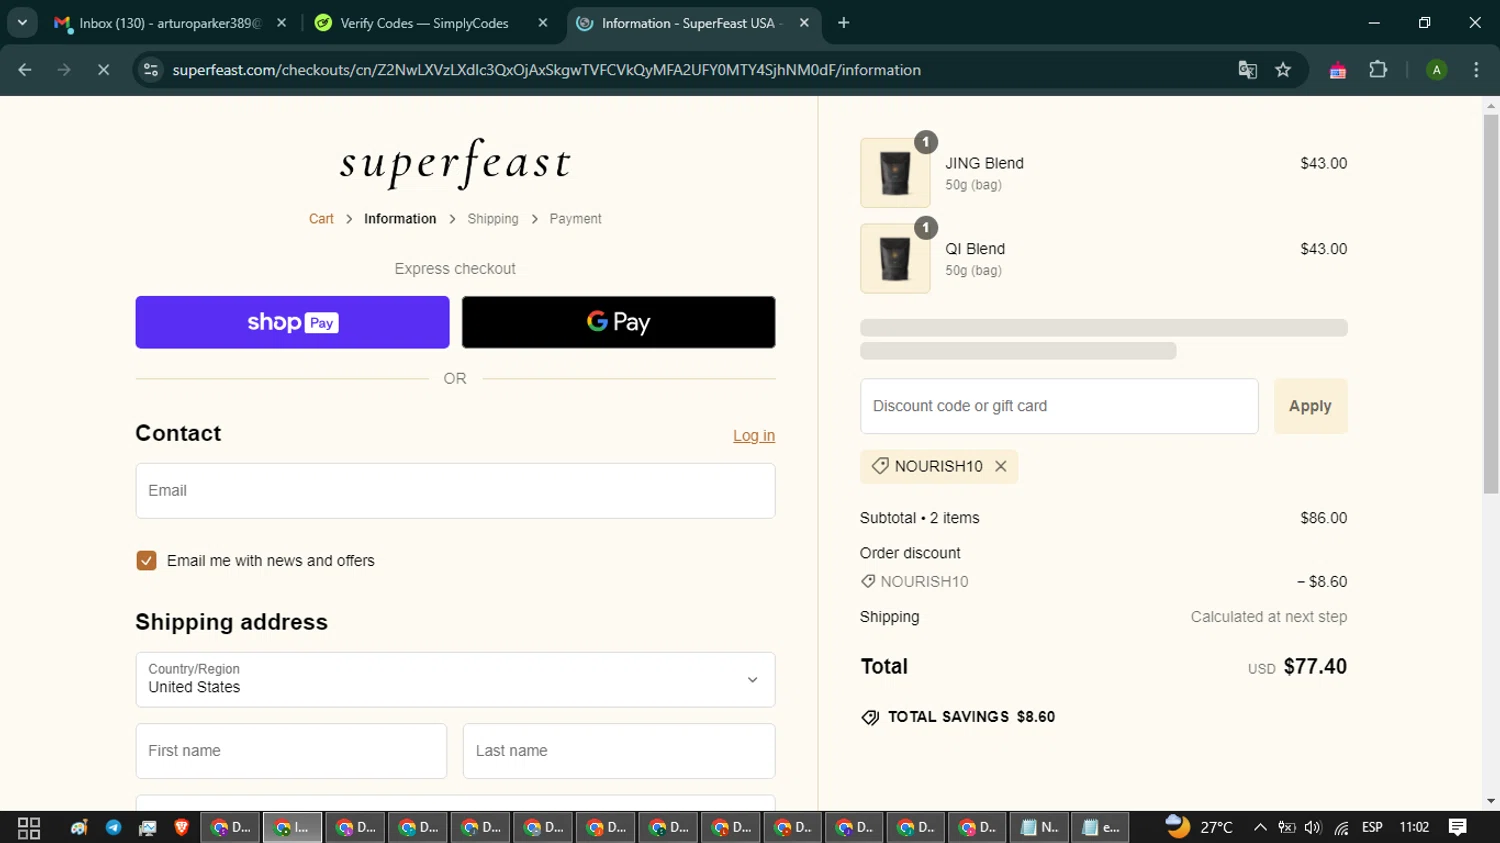Open the pink gift extension icon
The height and width of the screenshot is (843, 1500).
point(1337,70)
